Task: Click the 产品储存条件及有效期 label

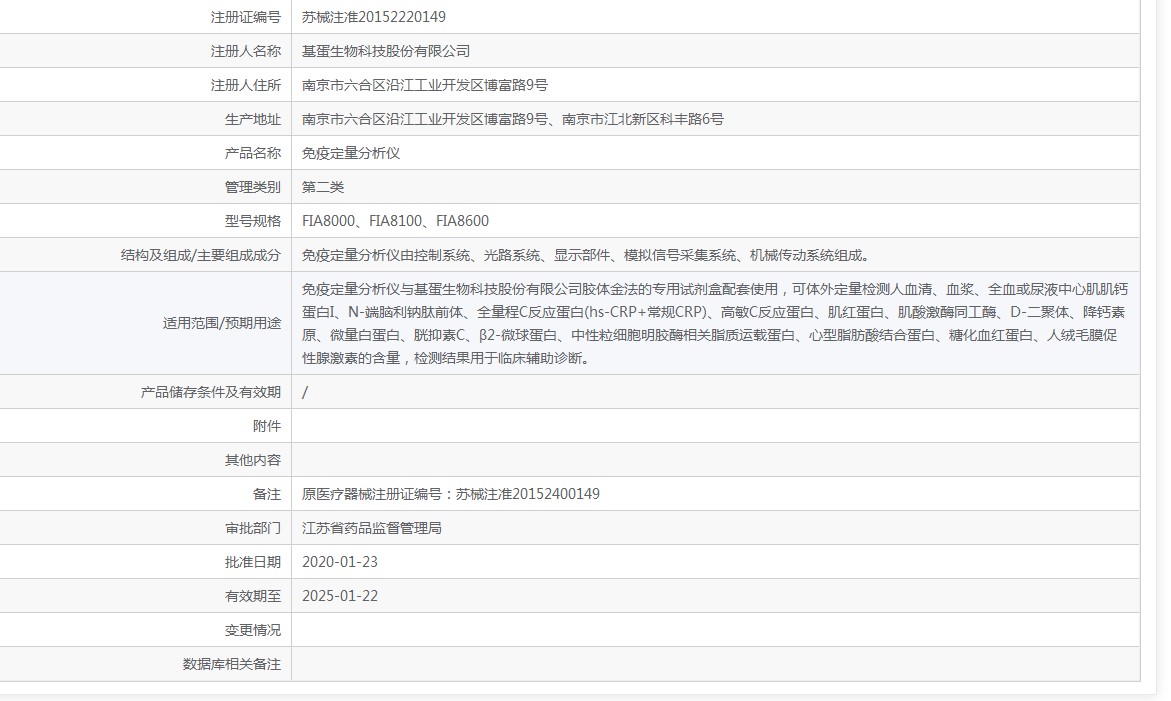Action: 211,392
